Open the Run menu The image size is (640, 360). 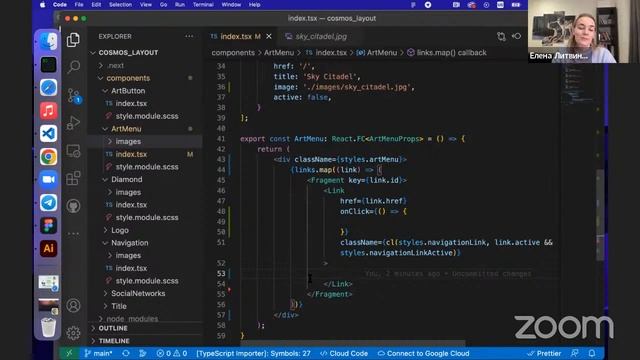coord(180,4)
